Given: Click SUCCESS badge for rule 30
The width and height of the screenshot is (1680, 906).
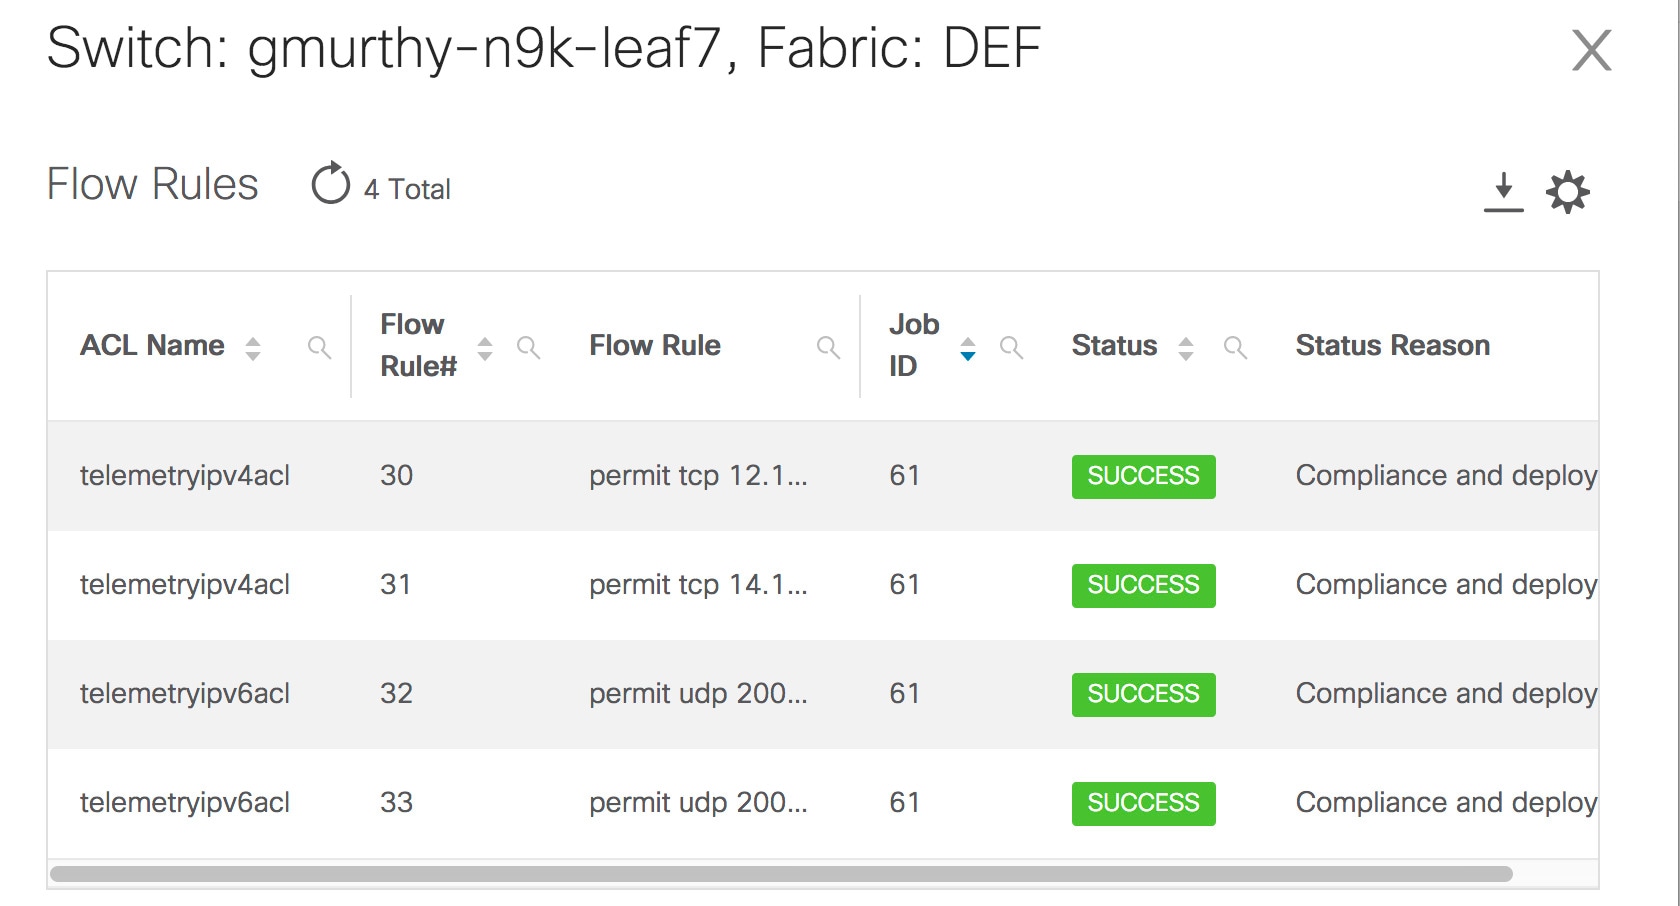Looking at the screenshot, I should pos(1143,476).
